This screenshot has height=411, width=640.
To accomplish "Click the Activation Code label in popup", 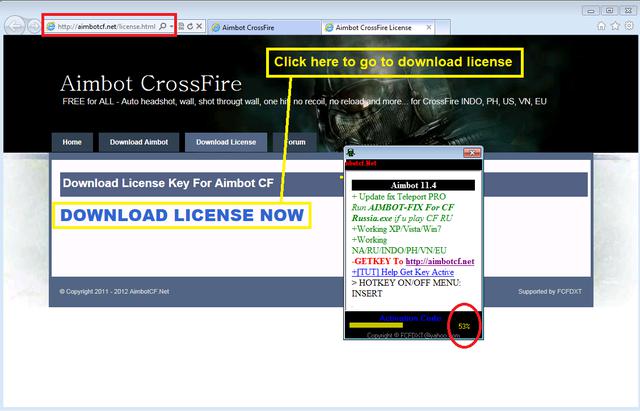I will 410,318.
